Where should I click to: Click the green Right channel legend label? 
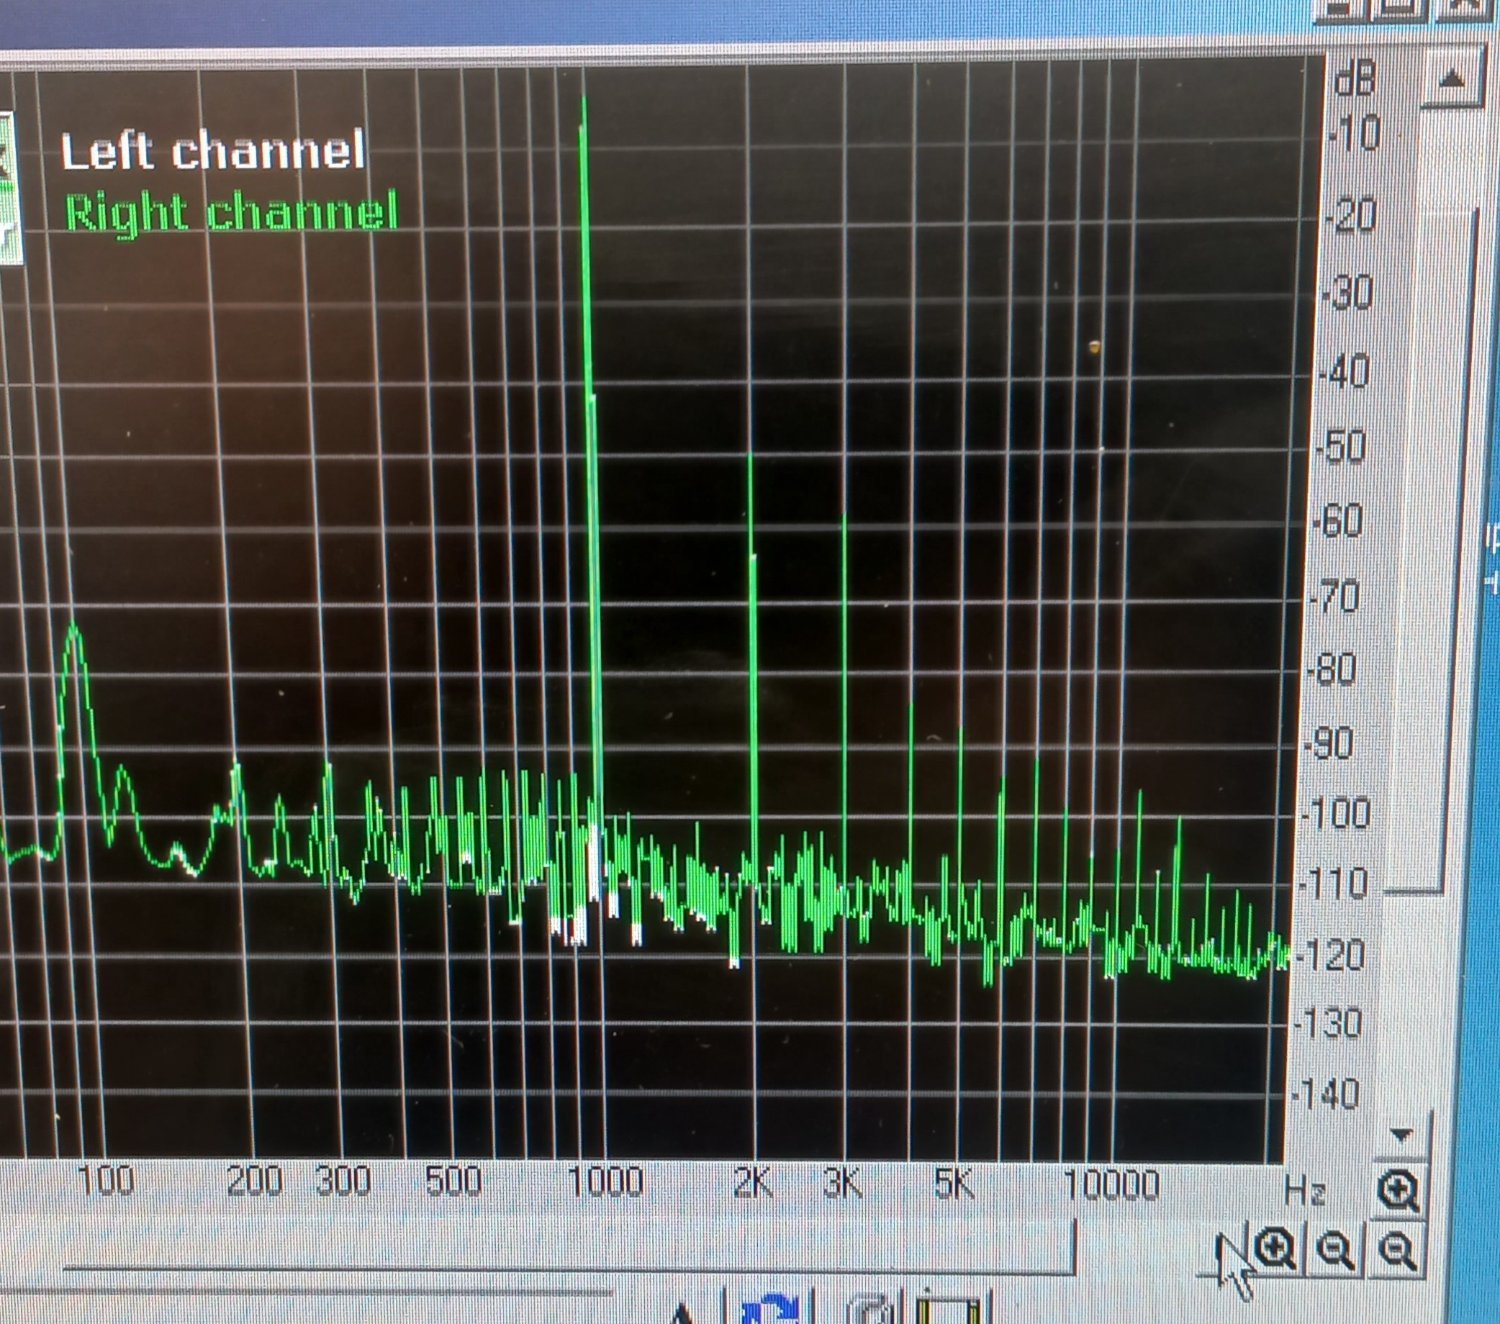click(x=231, y=213)
